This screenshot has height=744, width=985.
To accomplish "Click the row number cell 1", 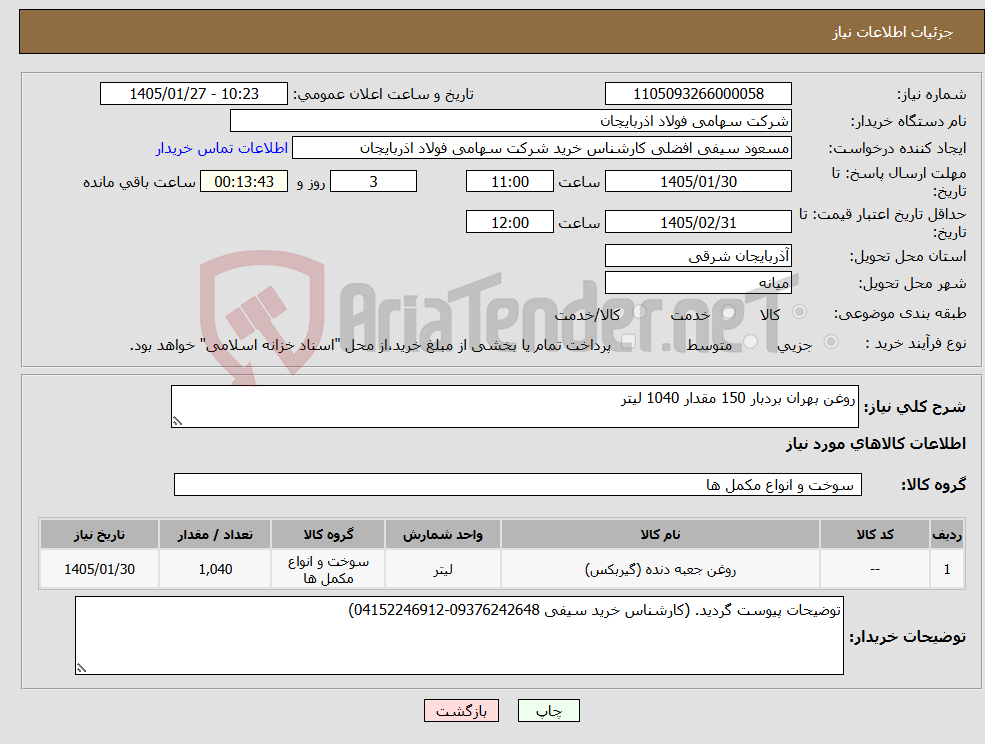I will click(947, 569).
